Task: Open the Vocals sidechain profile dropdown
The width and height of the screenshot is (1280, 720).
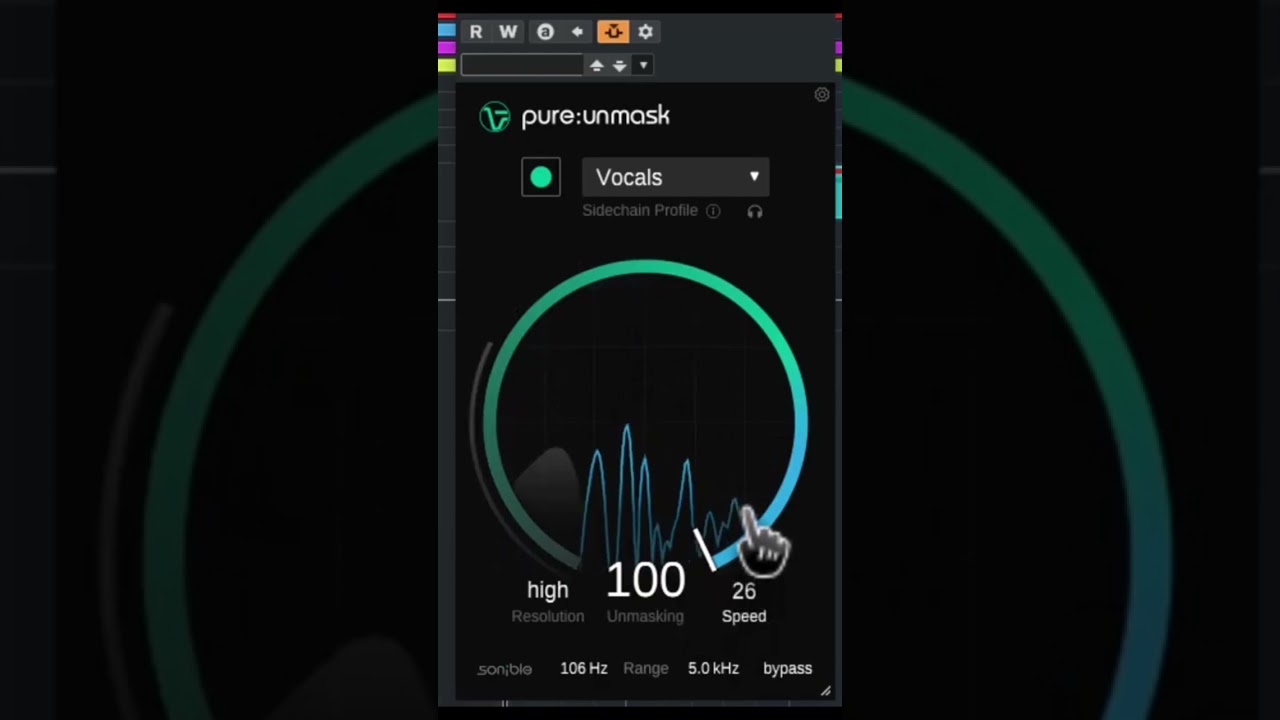Action: 676,177
